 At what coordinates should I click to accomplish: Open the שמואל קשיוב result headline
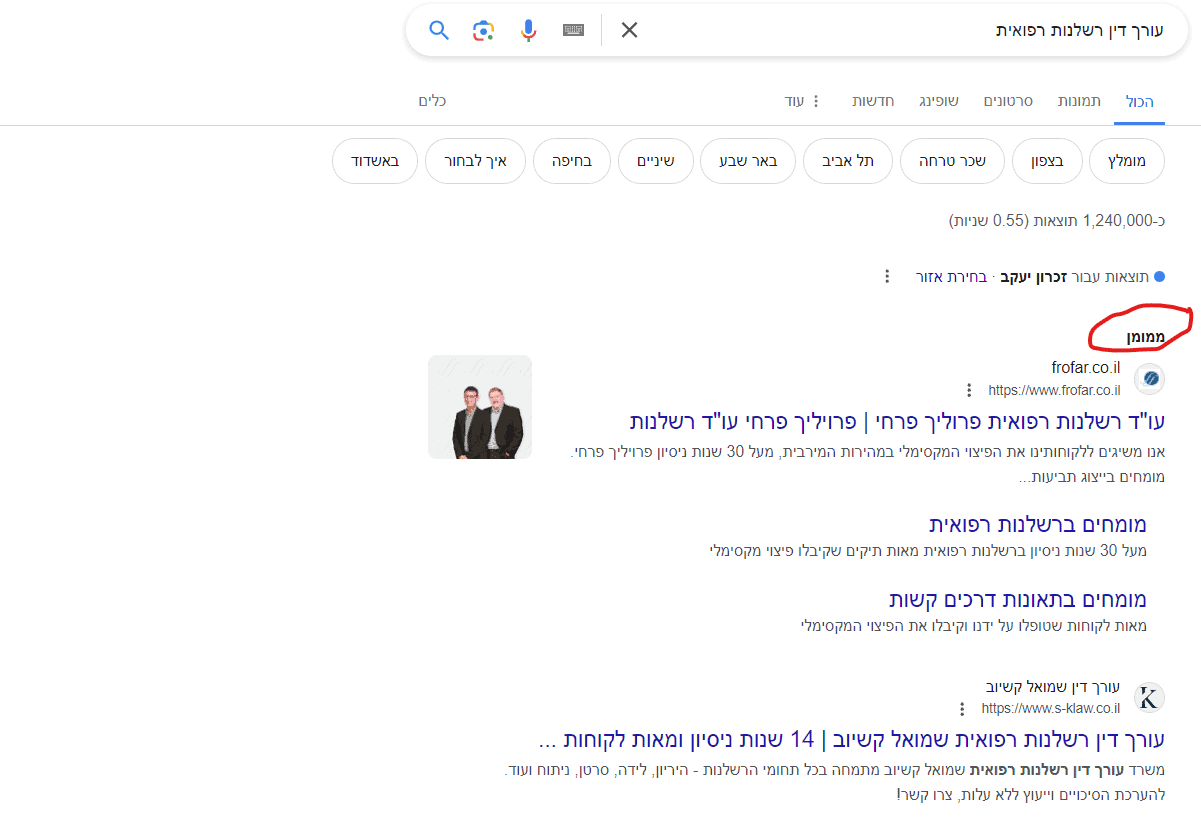pos(851,740)
